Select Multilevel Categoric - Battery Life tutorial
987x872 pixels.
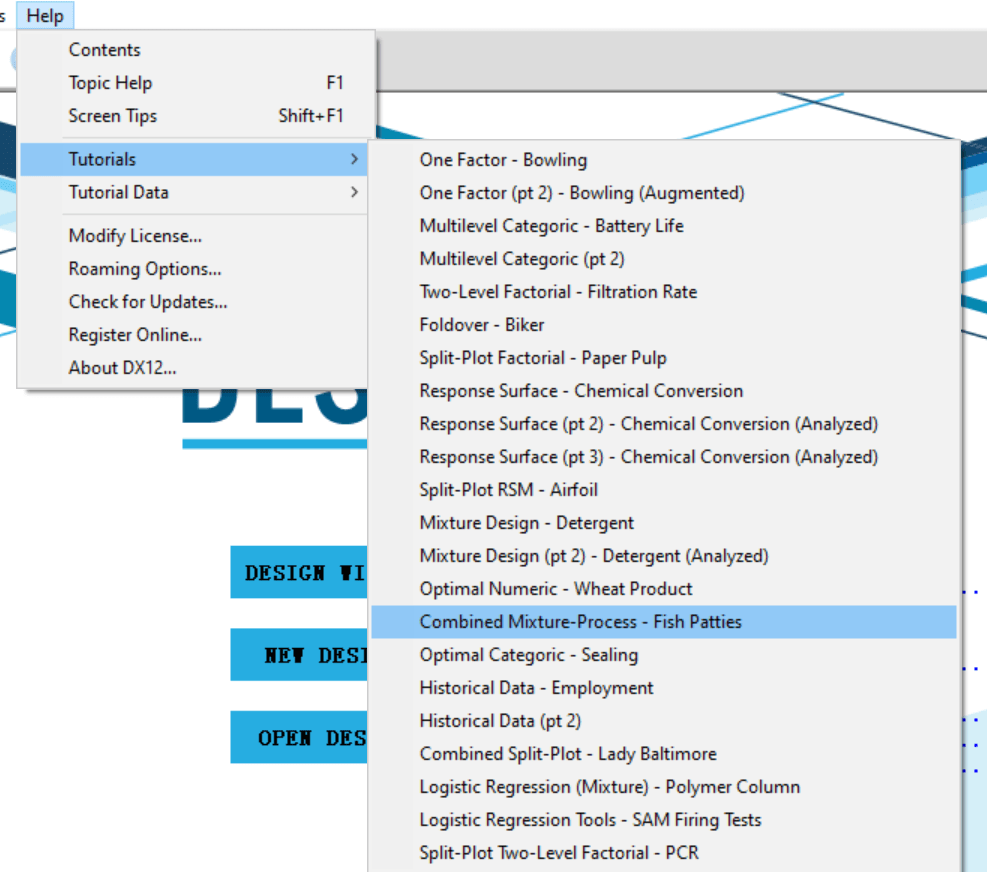point(664,225)
